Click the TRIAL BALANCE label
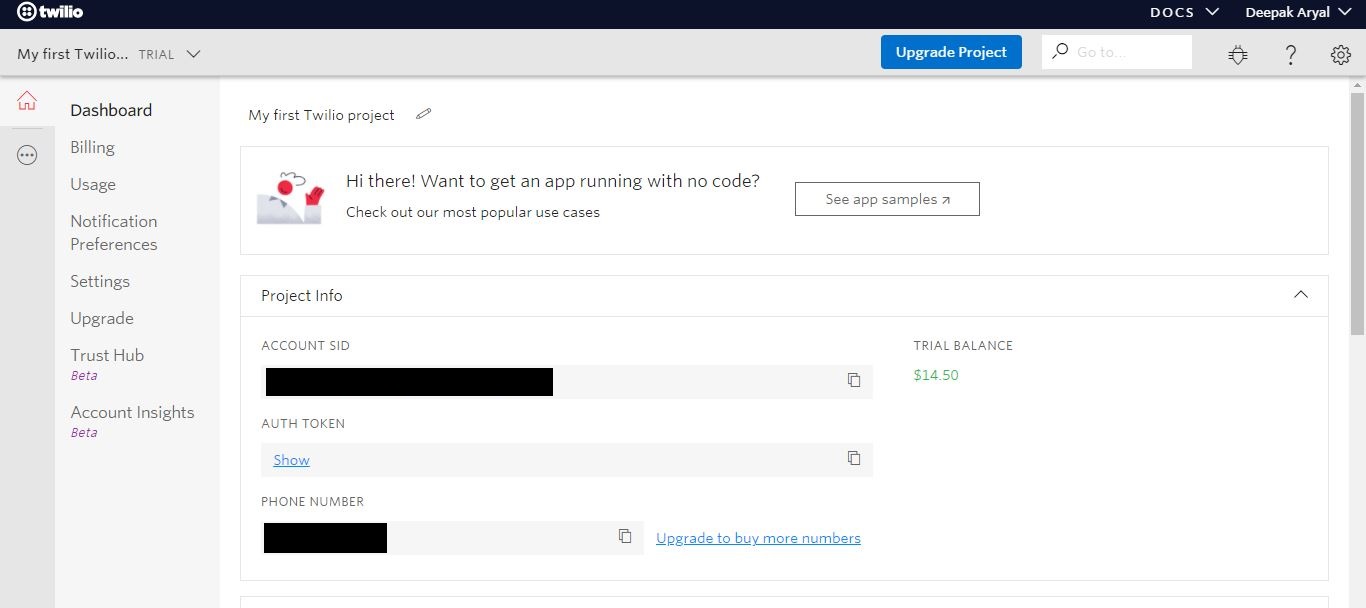1366x608 pixels. pos(963,345)
